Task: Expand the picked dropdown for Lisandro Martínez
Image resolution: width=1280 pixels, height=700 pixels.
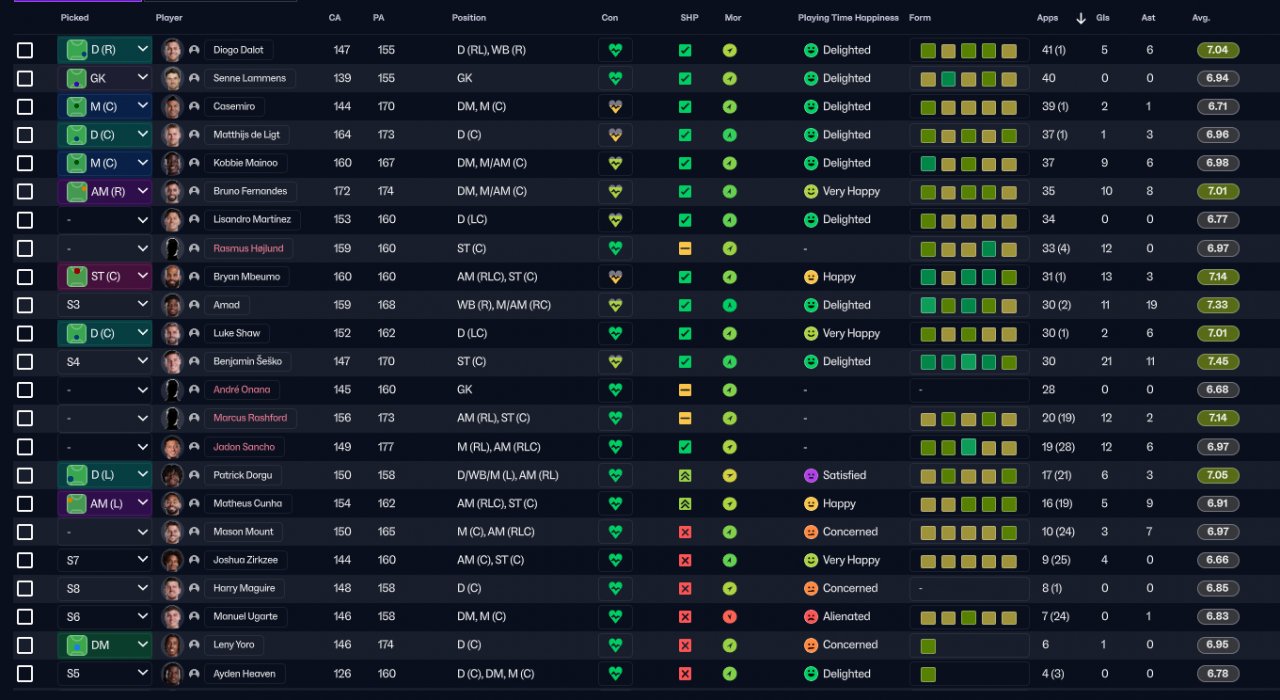Action: 105,220
